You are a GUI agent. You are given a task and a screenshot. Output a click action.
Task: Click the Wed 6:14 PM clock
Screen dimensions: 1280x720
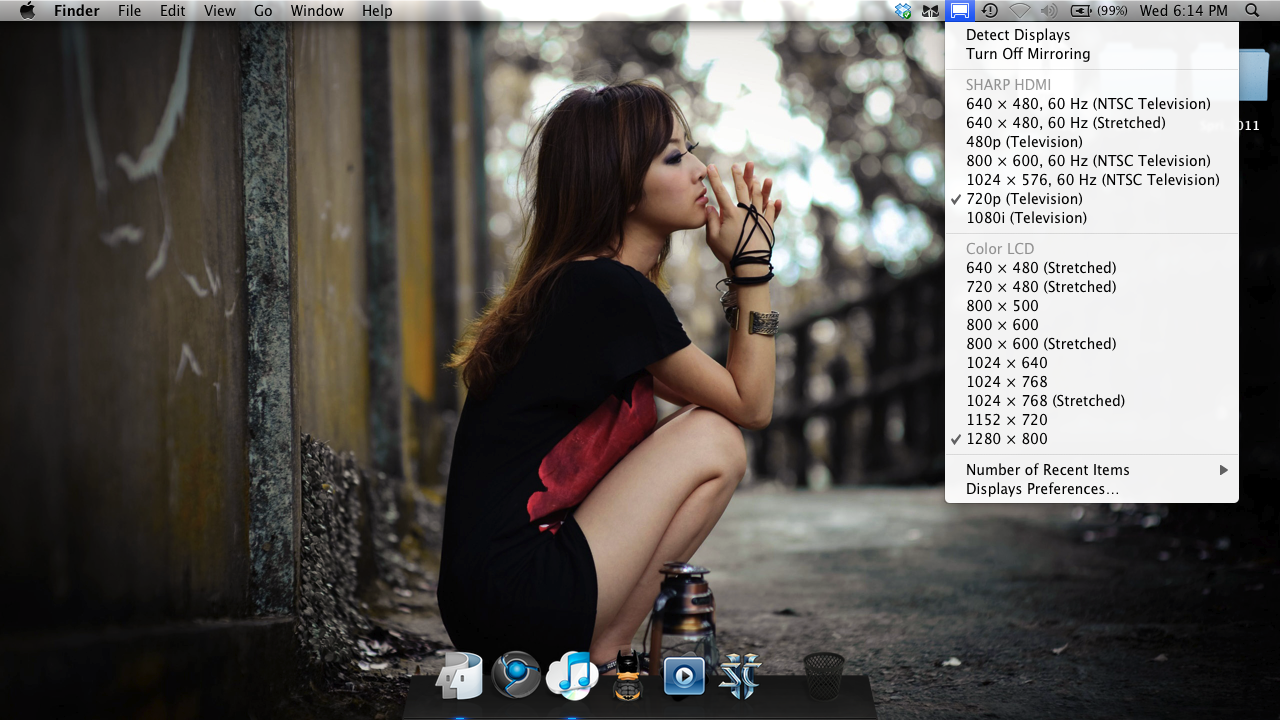click(1184, 11)
